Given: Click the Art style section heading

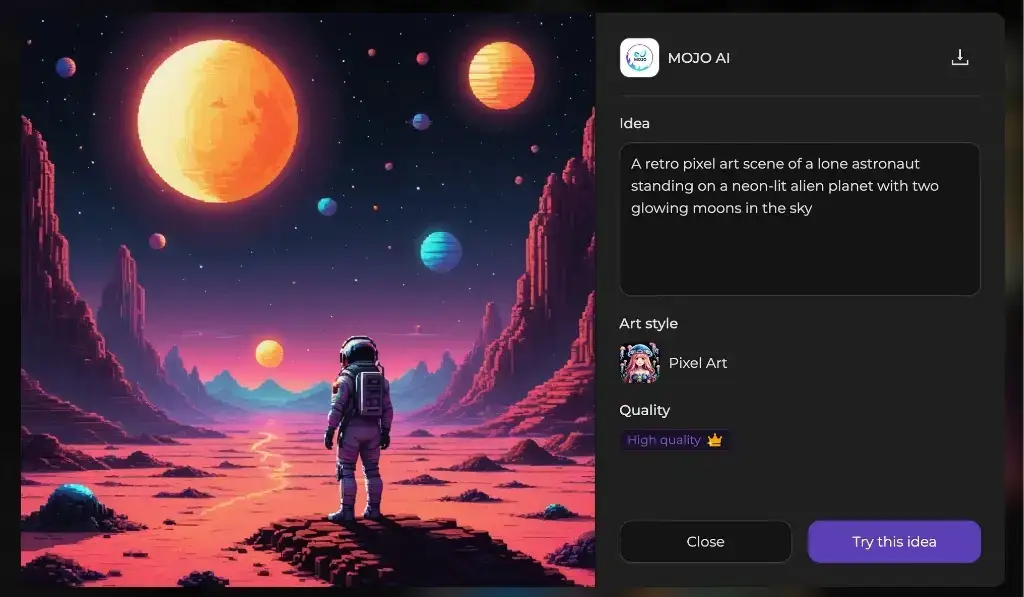Looking at the screenshot, I should [648, 323].
